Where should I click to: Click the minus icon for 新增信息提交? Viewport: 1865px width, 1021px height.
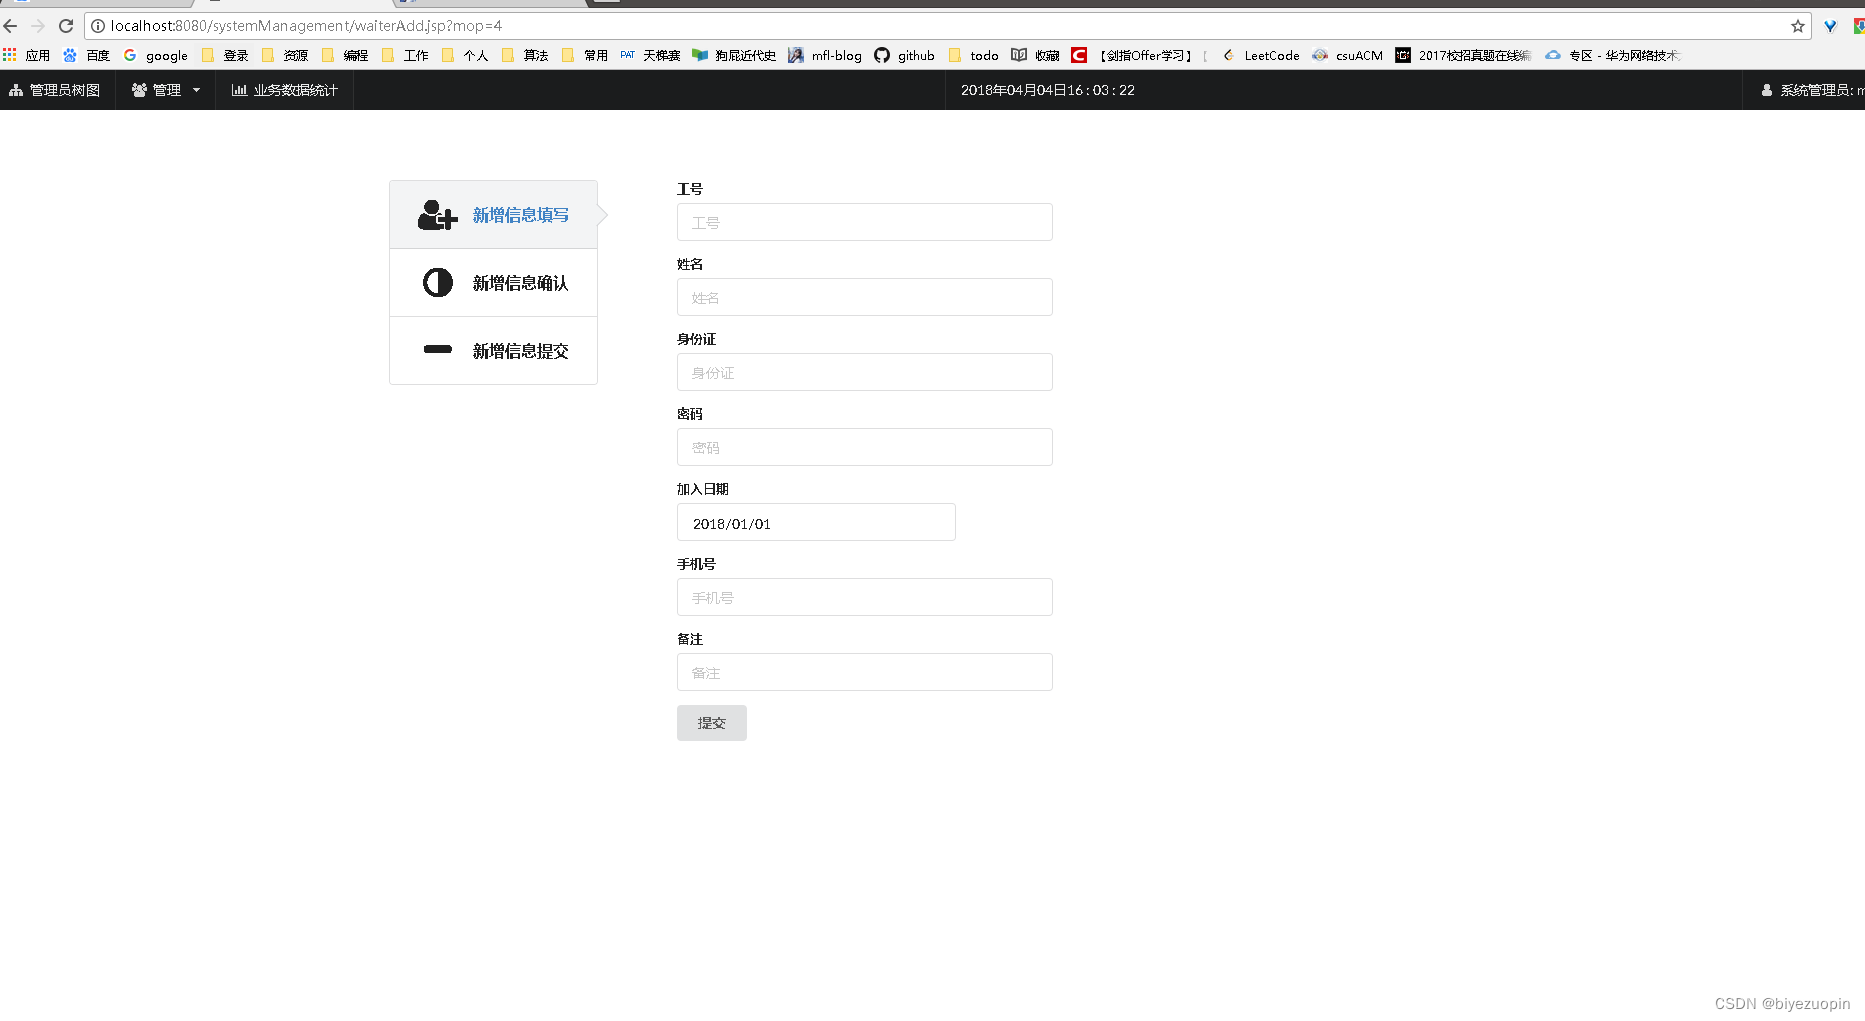(438, 350)
